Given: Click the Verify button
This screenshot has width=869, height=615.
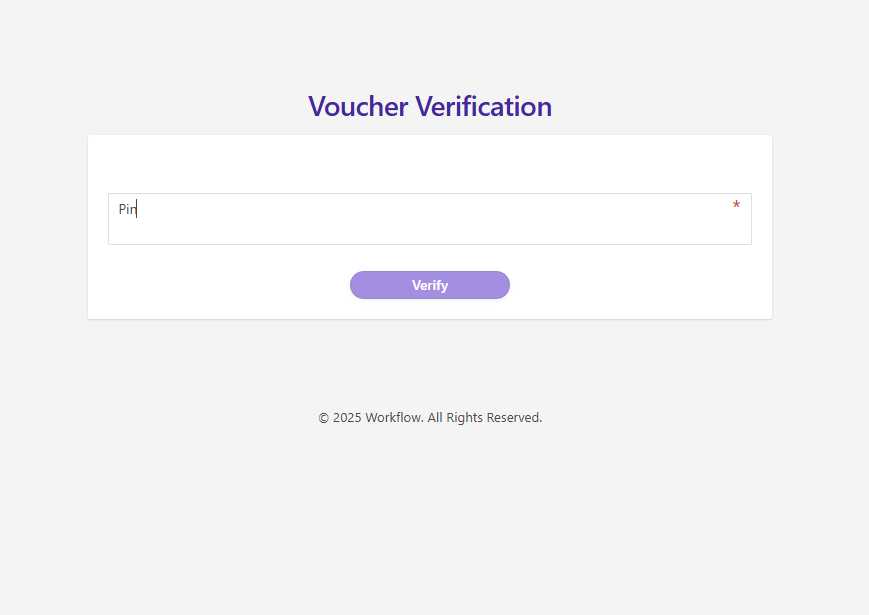Looking at the screenshot, I should pos(430,285).
